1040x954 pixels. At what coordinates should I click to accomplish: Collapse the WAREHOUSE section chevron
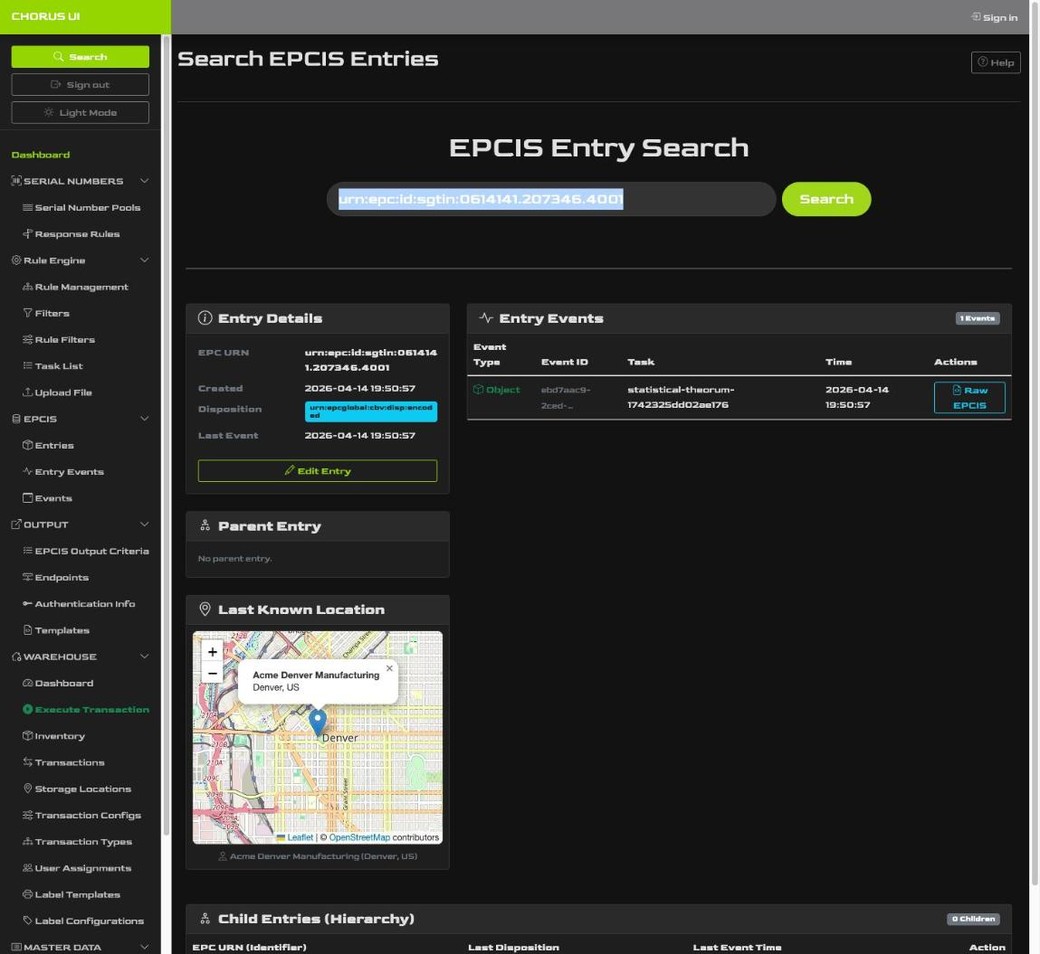tap(144, 657)
